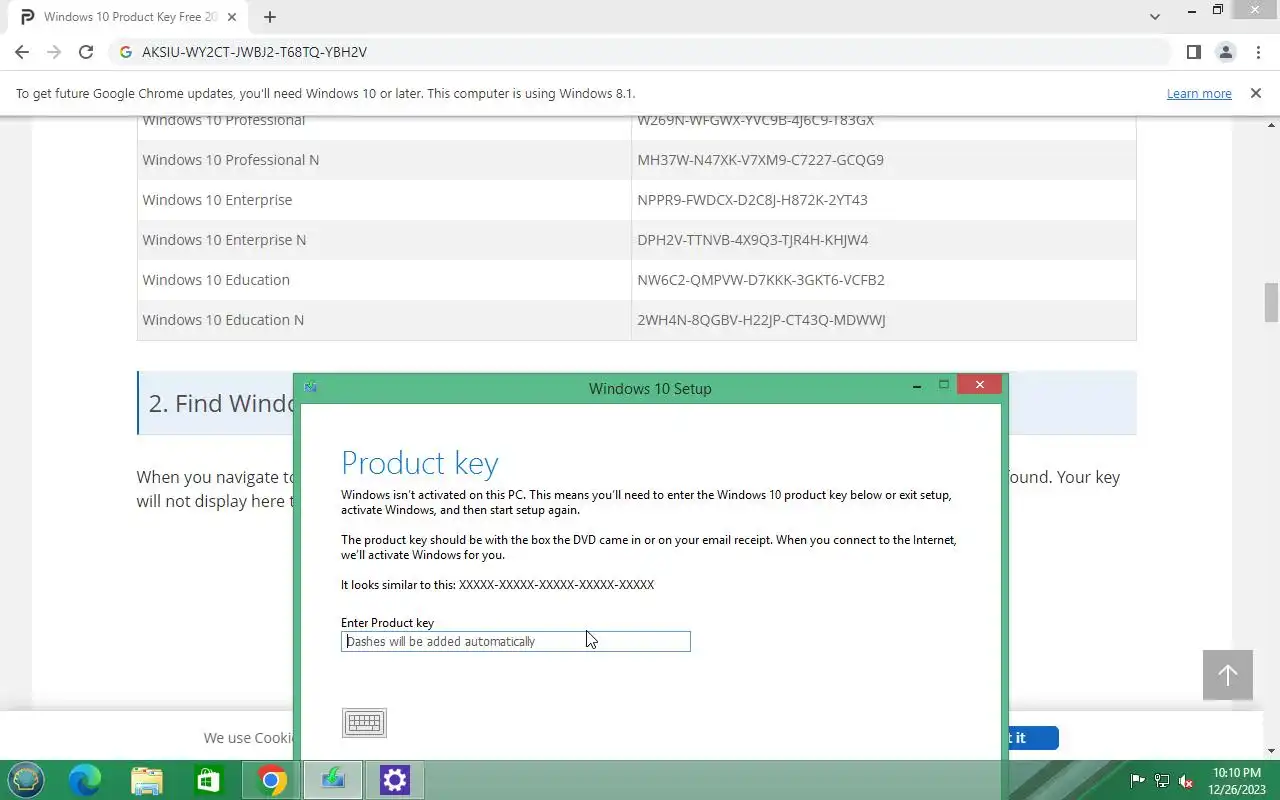The height and width of the screenshot is (800, 1280).
Task: Click the scroll-to-top arrow button
Action: (x=1227, y=675)
